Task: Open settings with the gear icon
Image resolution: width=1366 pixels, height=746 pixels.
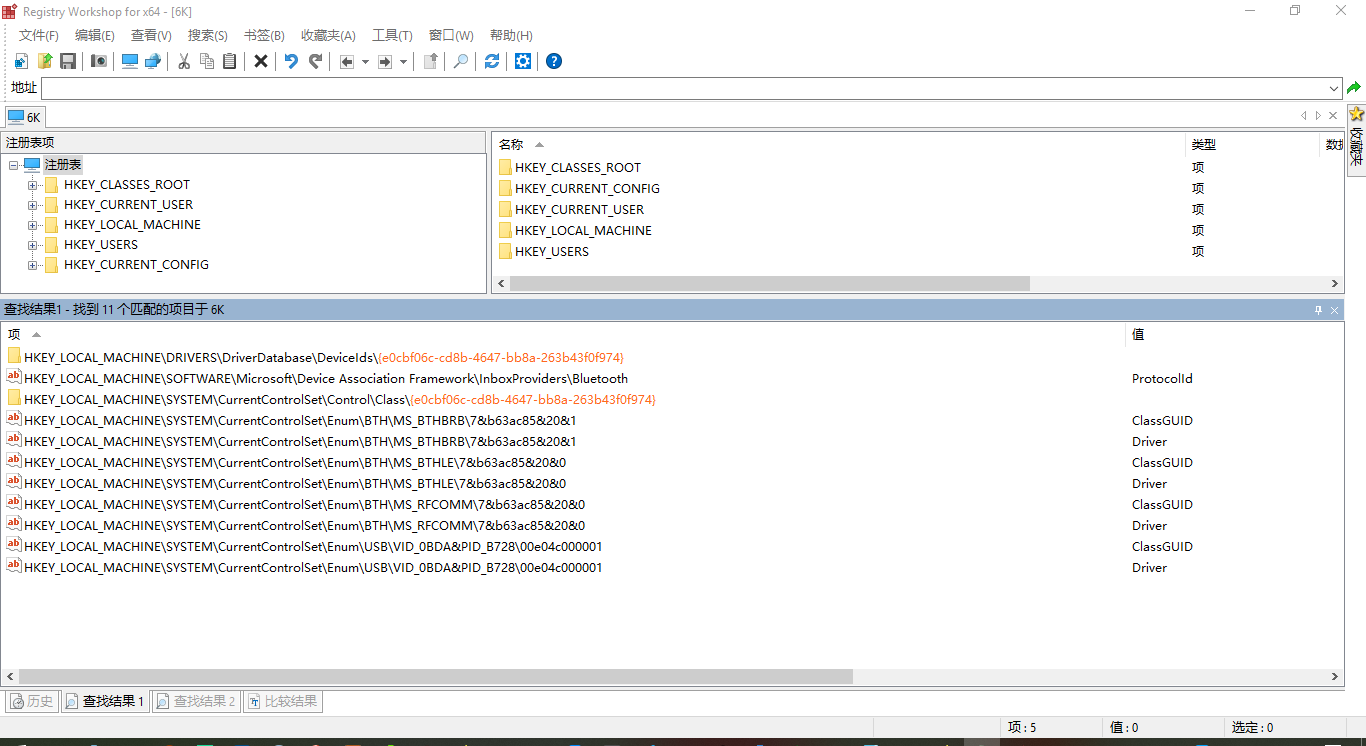Action: click(523, 61)
